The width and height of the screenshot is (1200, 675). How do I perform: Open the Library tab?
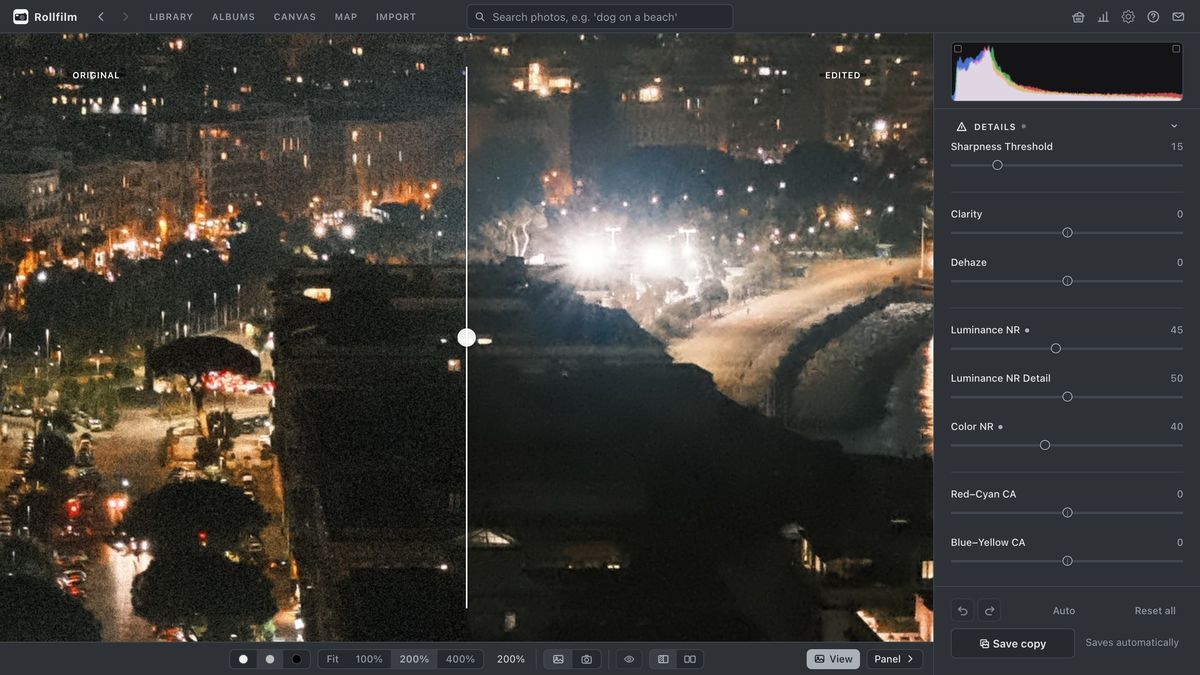click(171, 17)
